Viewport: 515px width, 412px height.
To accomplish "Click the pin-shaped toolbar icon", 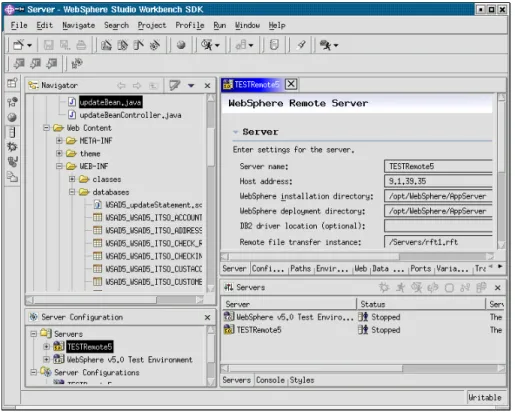I will [x=301, y=45].
